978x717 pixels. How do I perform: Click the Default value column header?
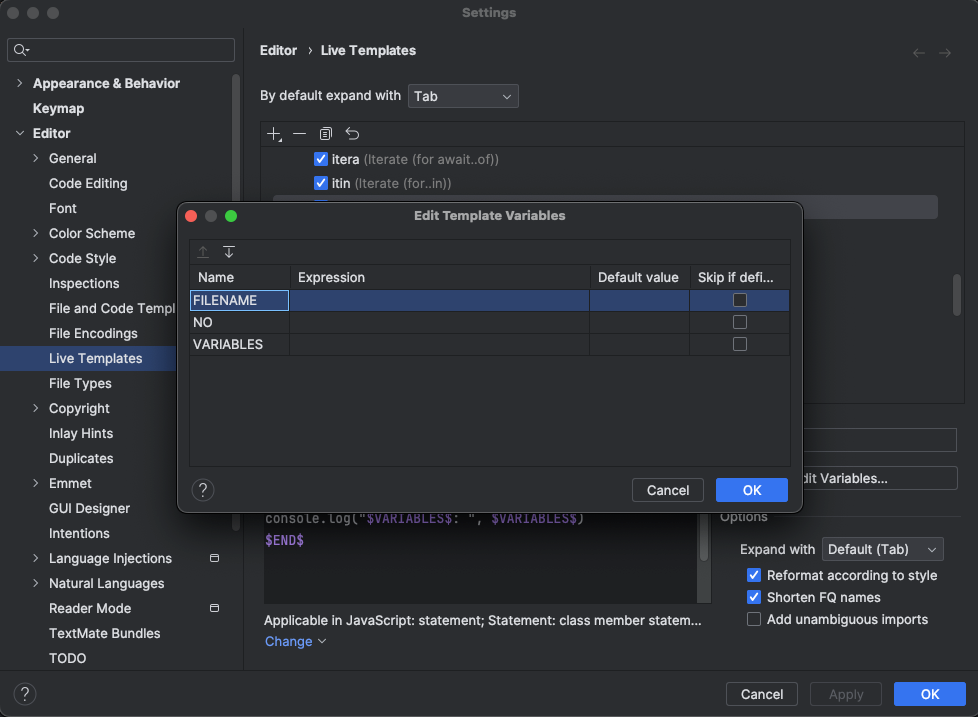(639, 277)
